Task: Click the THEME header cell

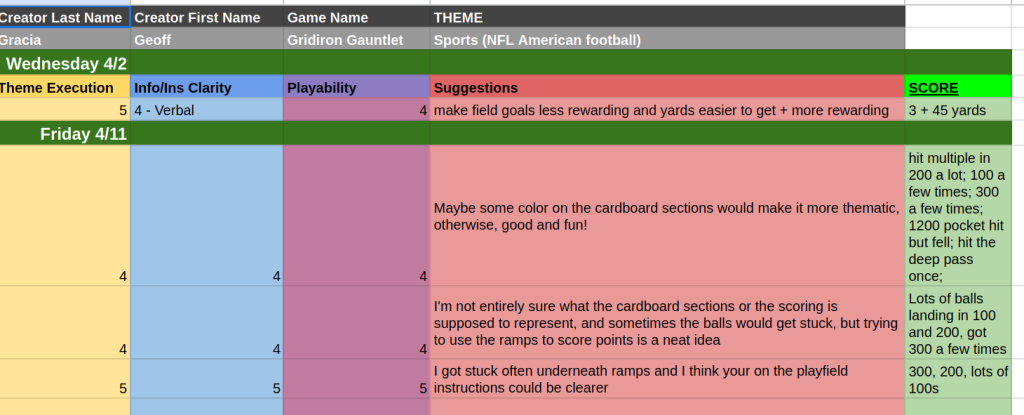Action: coord(666,17)
